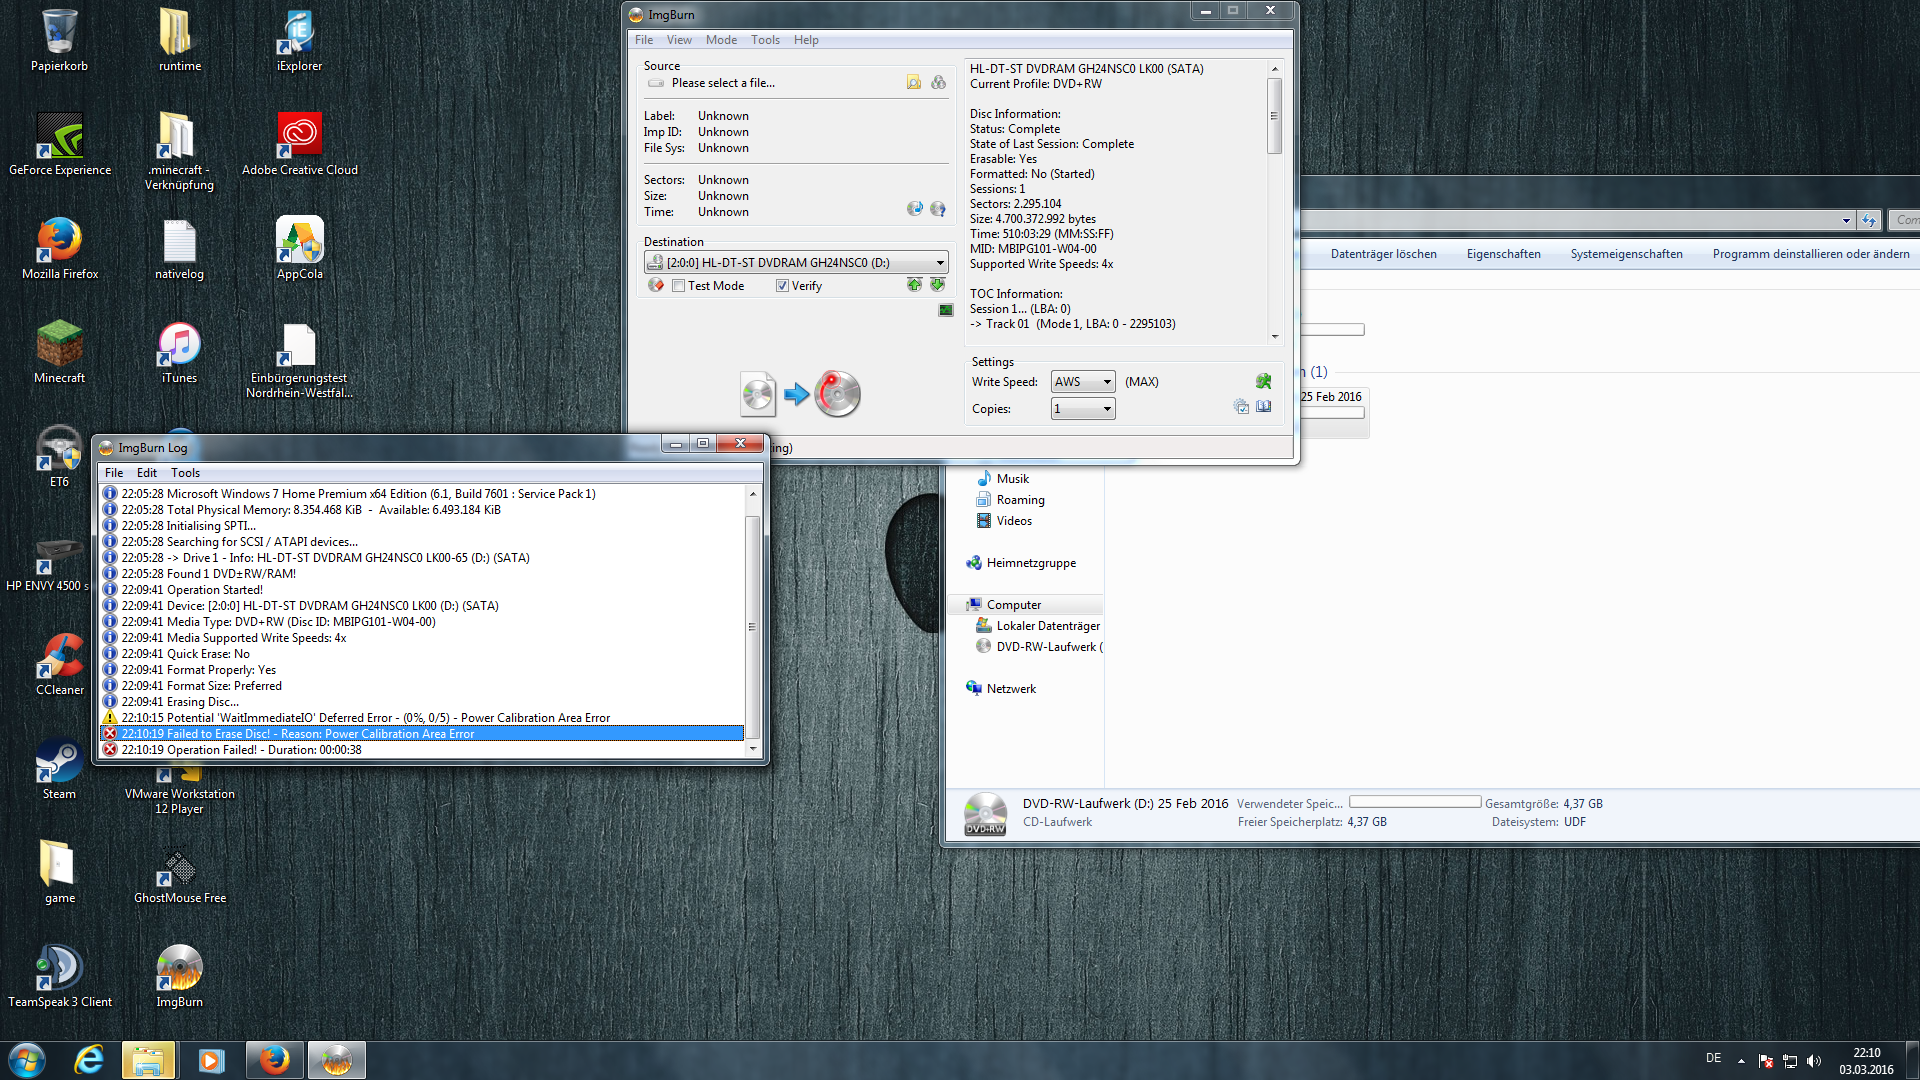
Task: Click Systemeigenschaften in the Explorer toolbar
Action: (x=1626, y=254)
